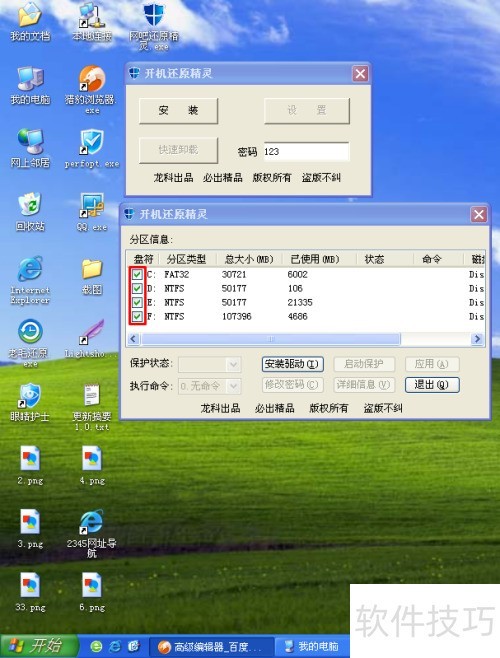The width and height of the screenshot is (500, 658).
Task: Uncheck the D: partition checkbox
Action: tap(137, 288)
